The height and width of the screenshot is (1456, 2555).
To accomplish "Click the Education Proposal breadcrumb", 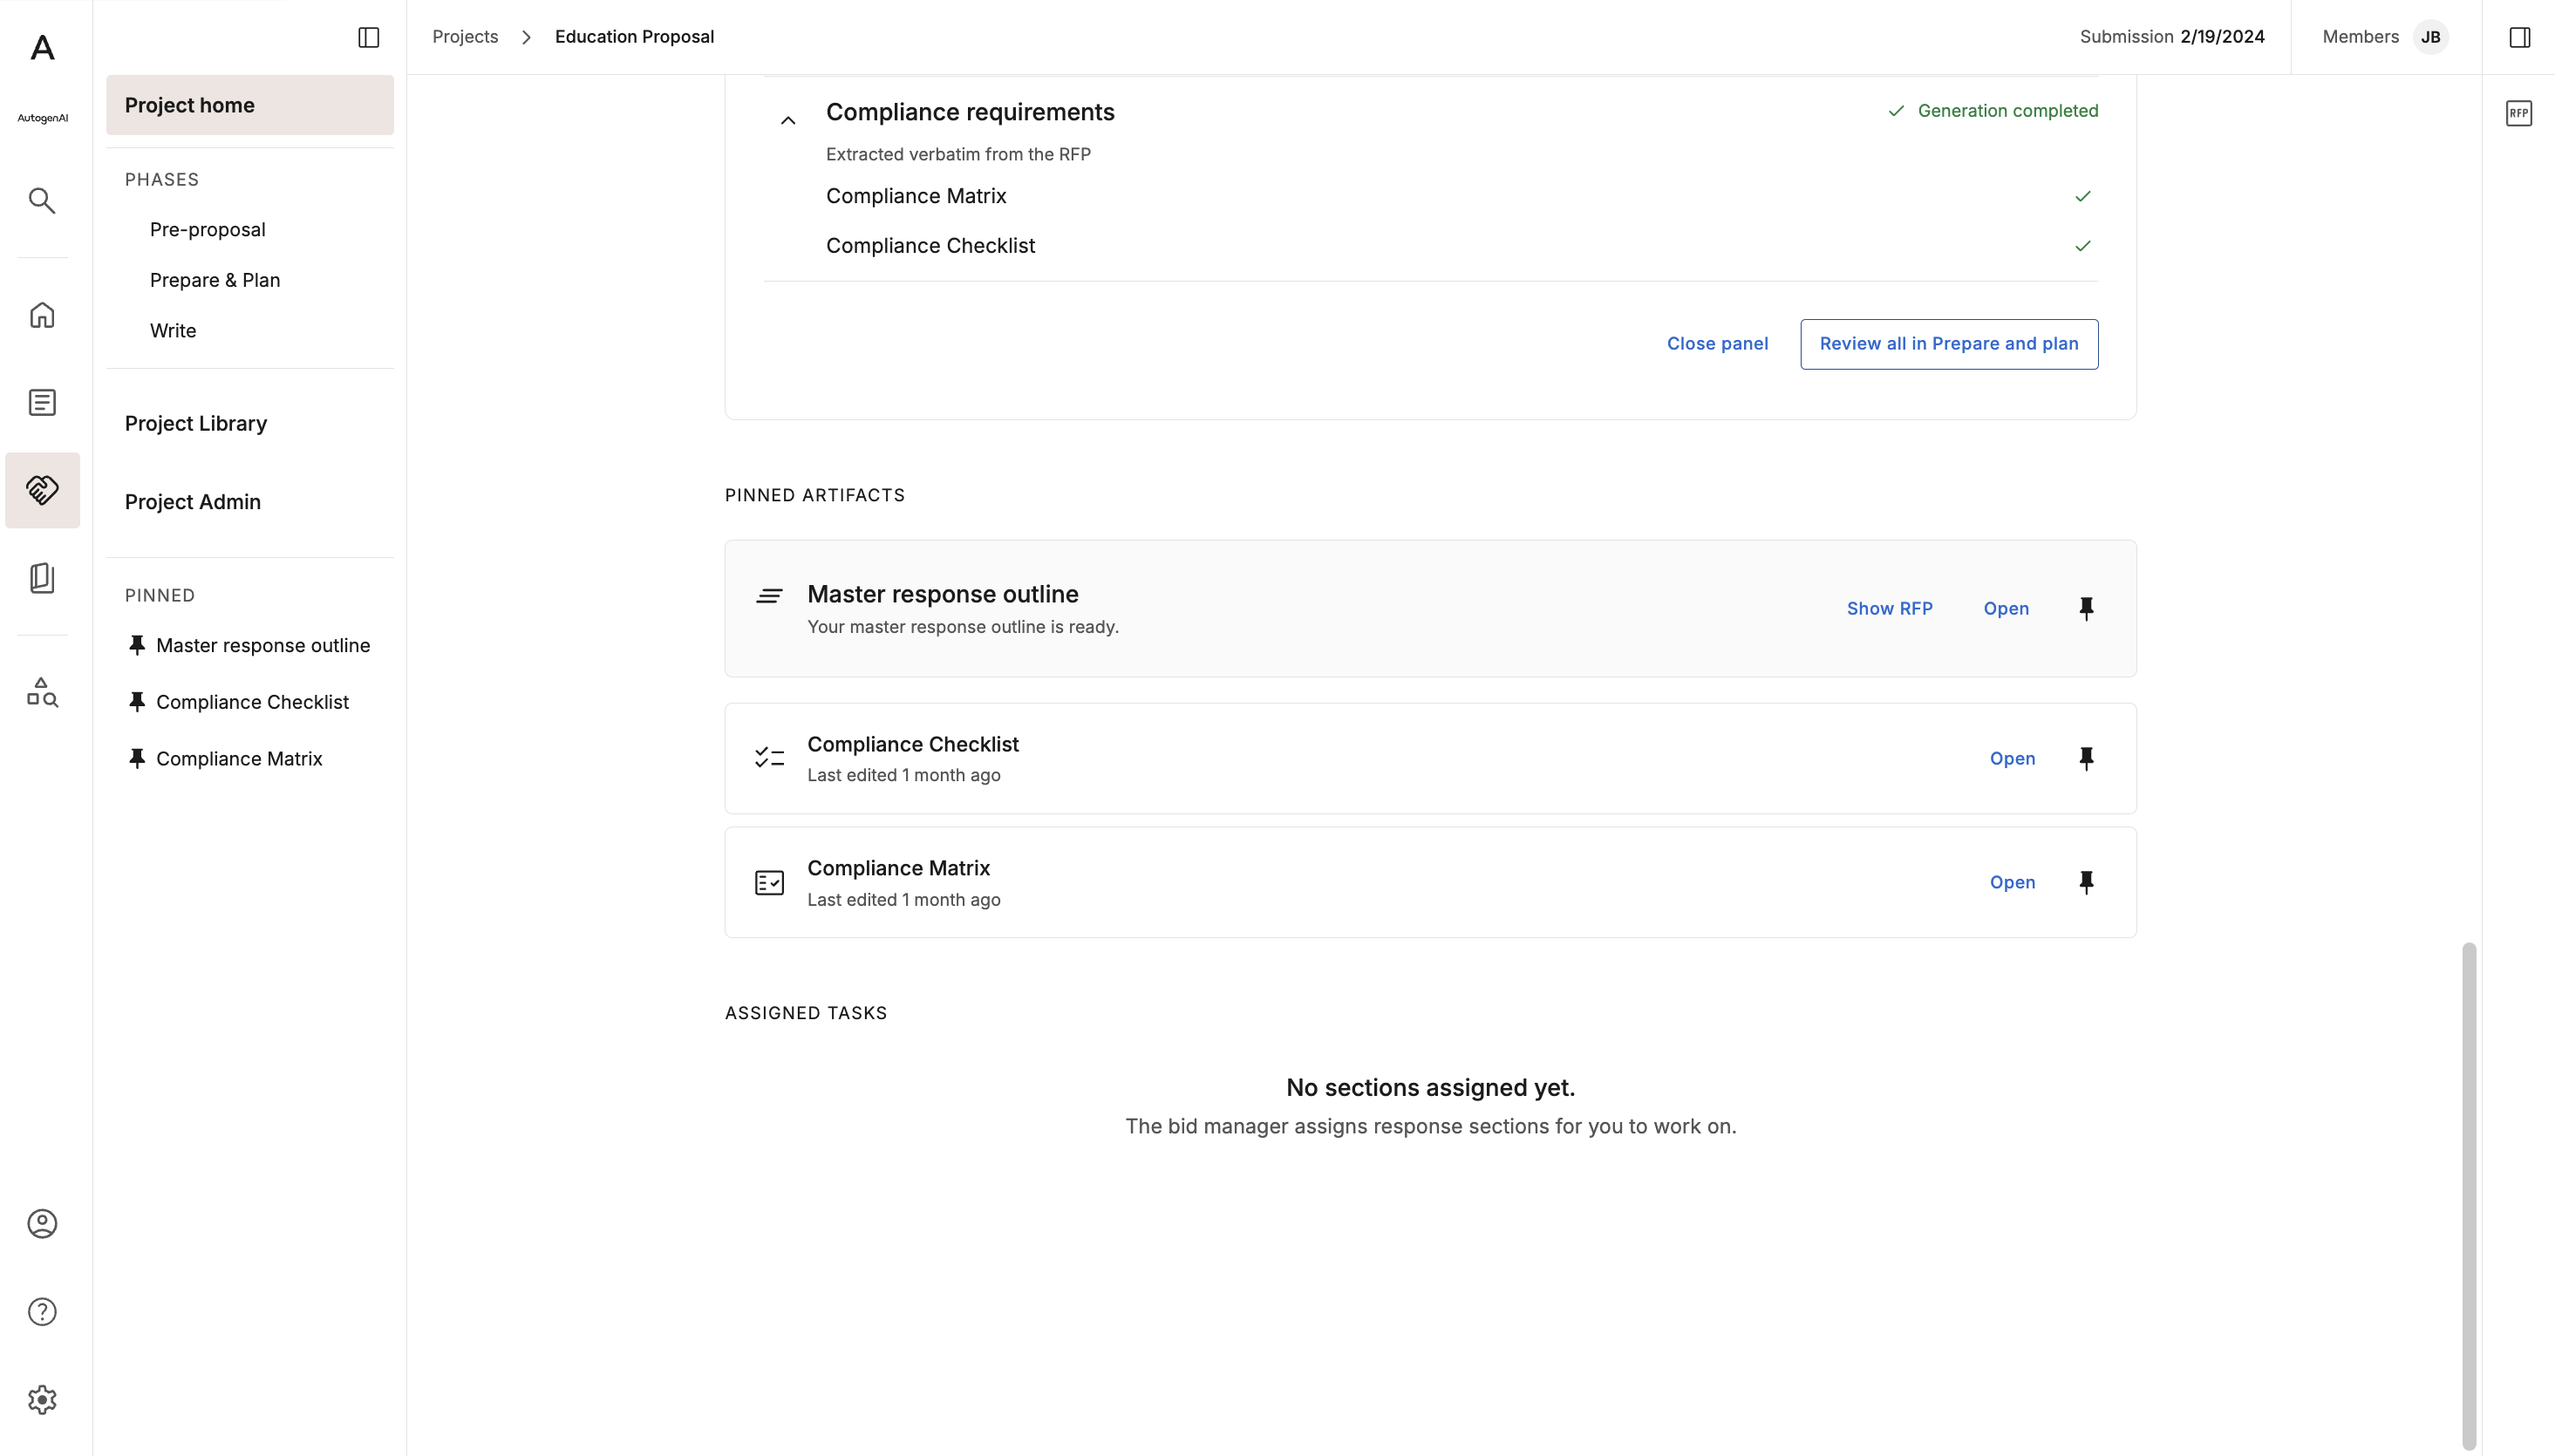I will click(x=634, y=37).
